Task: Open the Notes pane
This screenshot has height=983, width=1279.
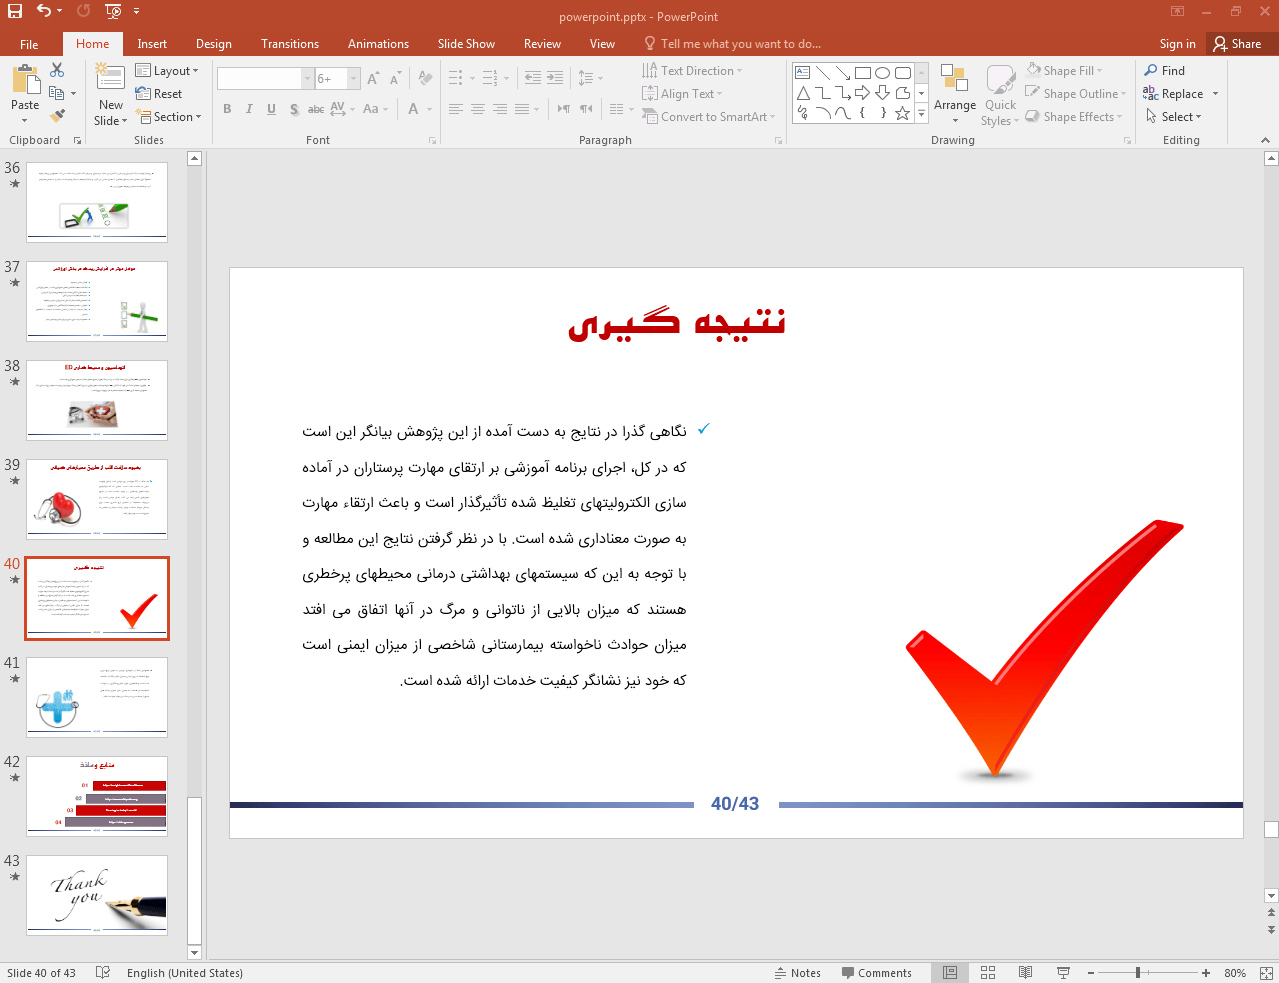Action: (797, 973)
